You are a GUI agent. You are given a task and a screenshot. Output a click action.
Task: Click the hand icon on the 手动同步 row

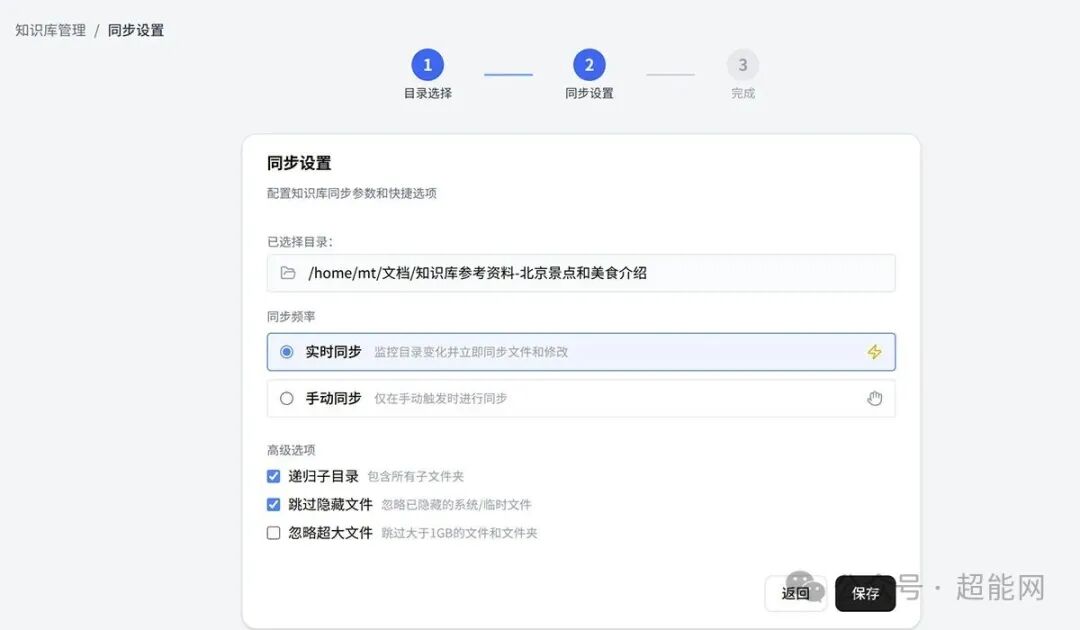(x=874, y=398)
